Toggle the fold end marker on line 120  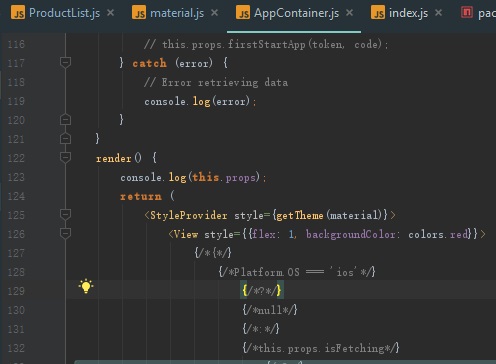tap(65, 119)
